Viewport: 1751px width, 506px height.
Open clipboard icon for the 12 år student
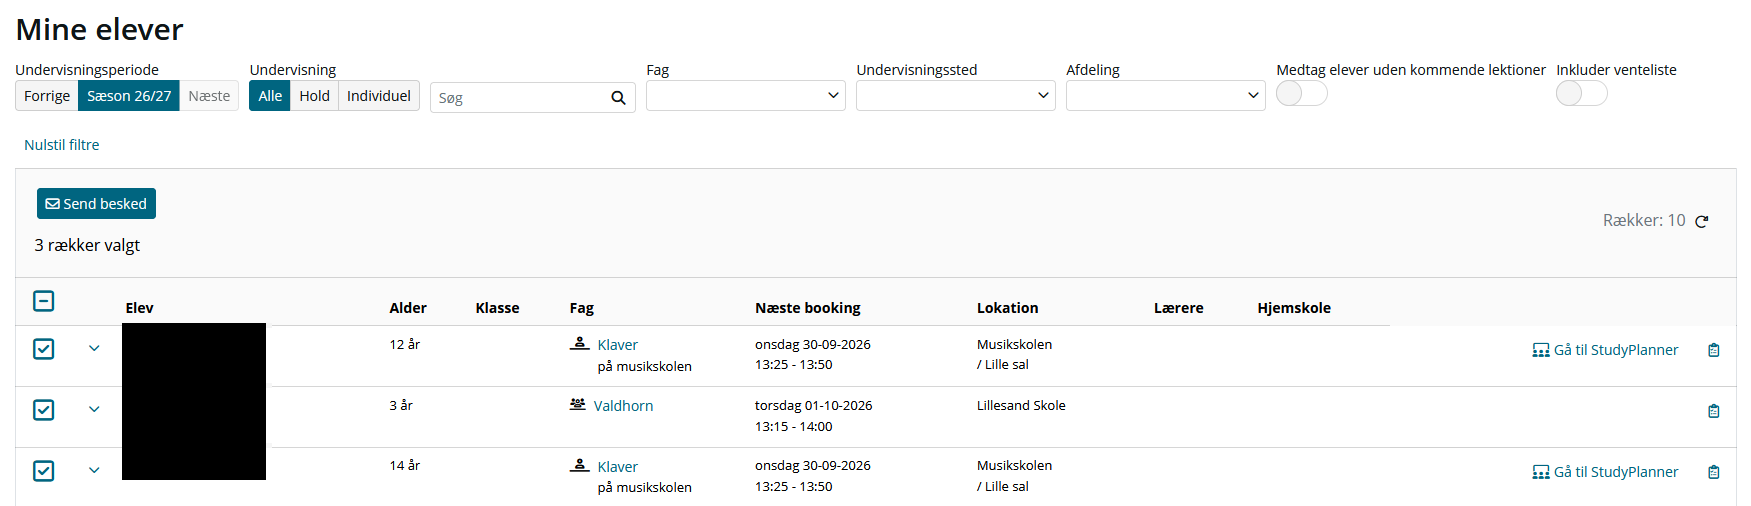[x=1713, y=350]
